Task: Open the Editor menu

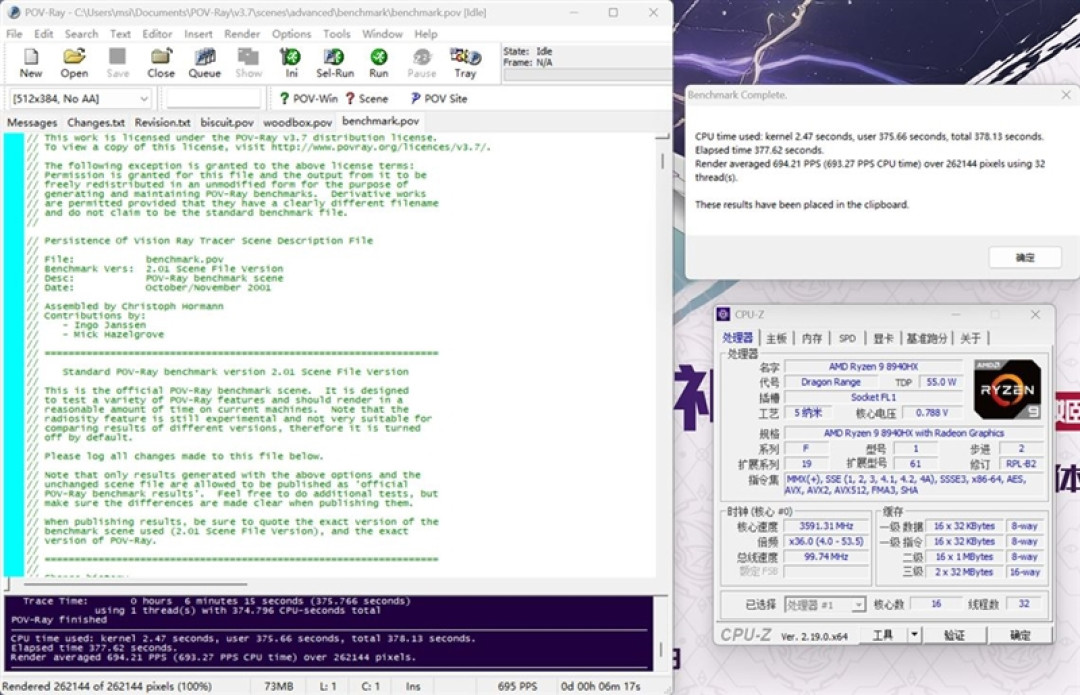Action: (x=157, y=34)
